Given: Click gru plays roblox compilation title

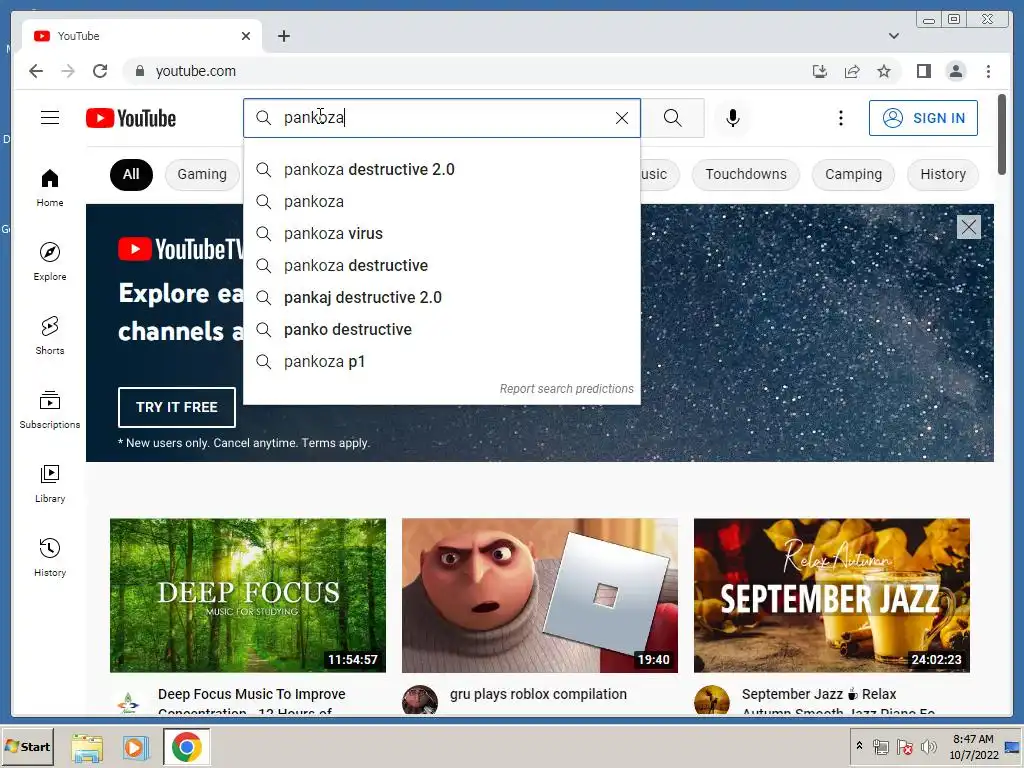Looking at the screenshot, I should point(538,694).
